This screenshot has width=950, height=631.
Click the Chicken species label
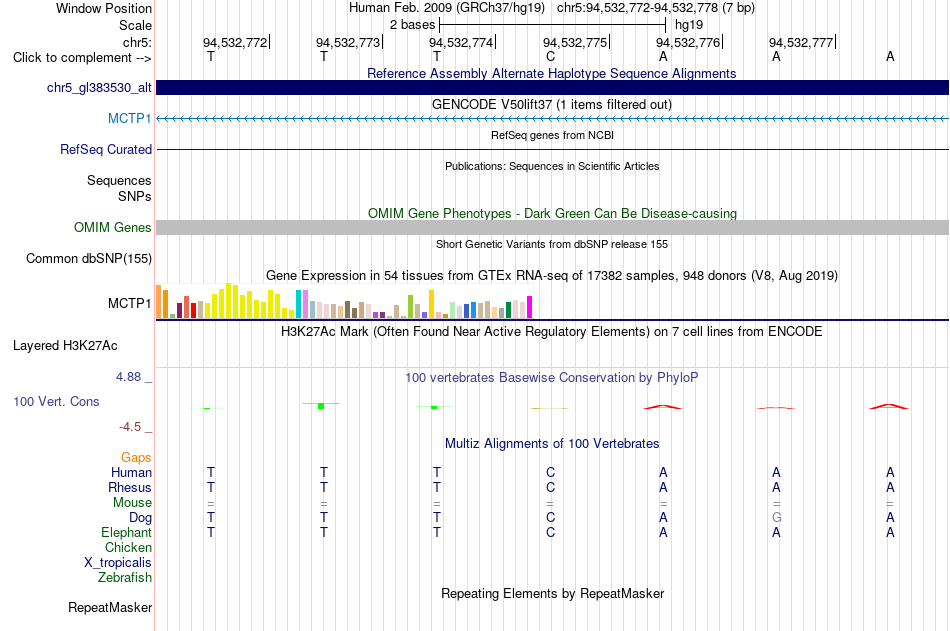point(128,547)
